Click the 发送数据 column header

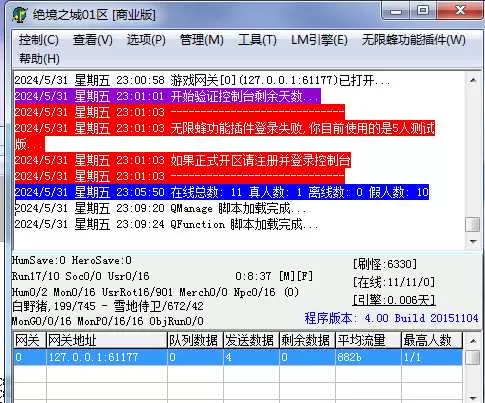pos(251,341)
